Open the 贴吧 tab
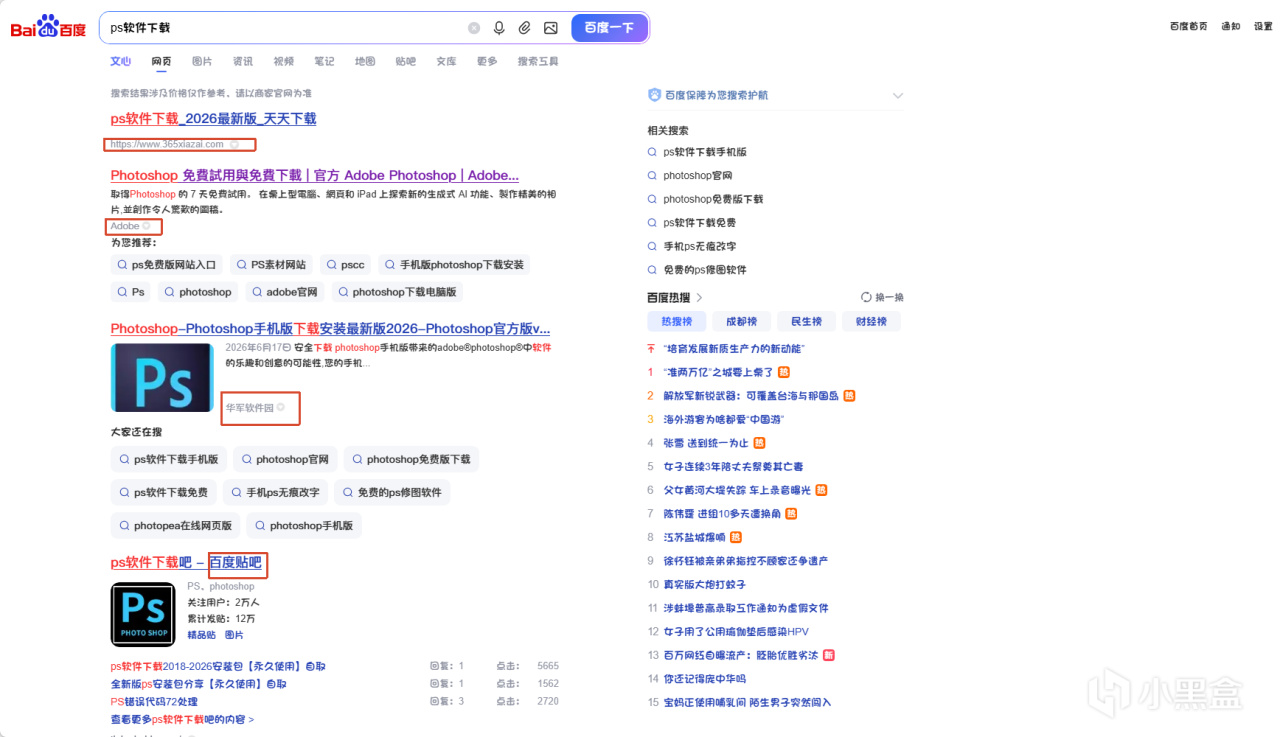Image resolution: width=1280 pixels, height=737 pixels. pyautogui.click(x=405, y=61)
